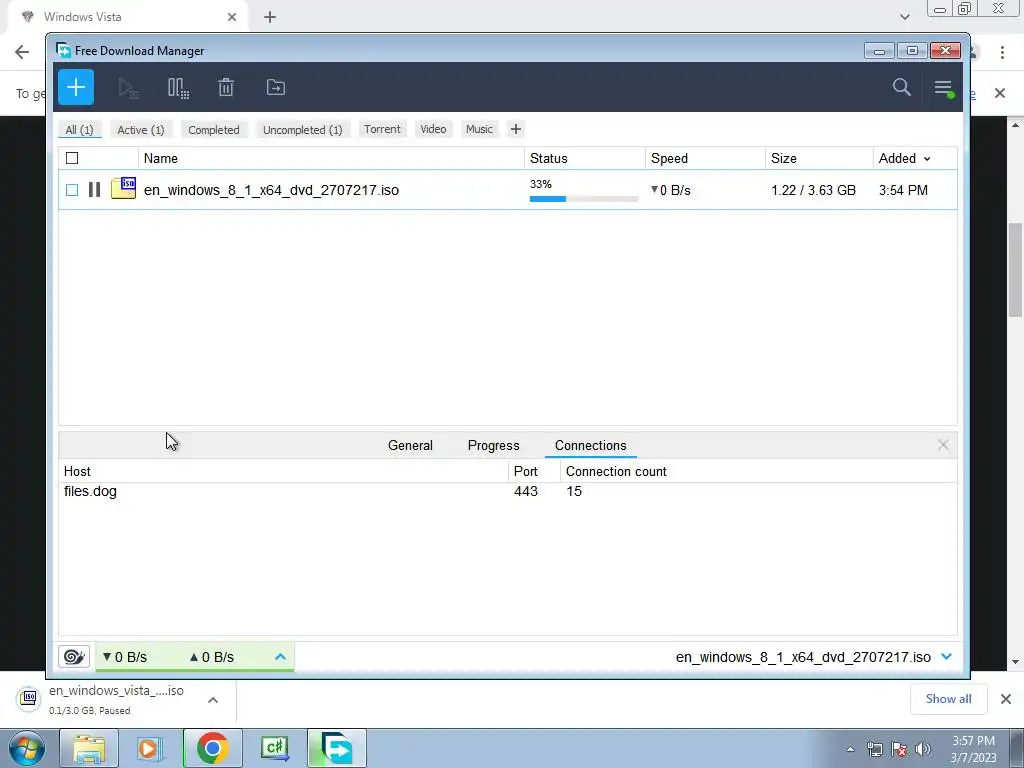Open Windows Explorer from the taskbar
This screenshot has width=1024, height=768.
click(x=89, y=748)
